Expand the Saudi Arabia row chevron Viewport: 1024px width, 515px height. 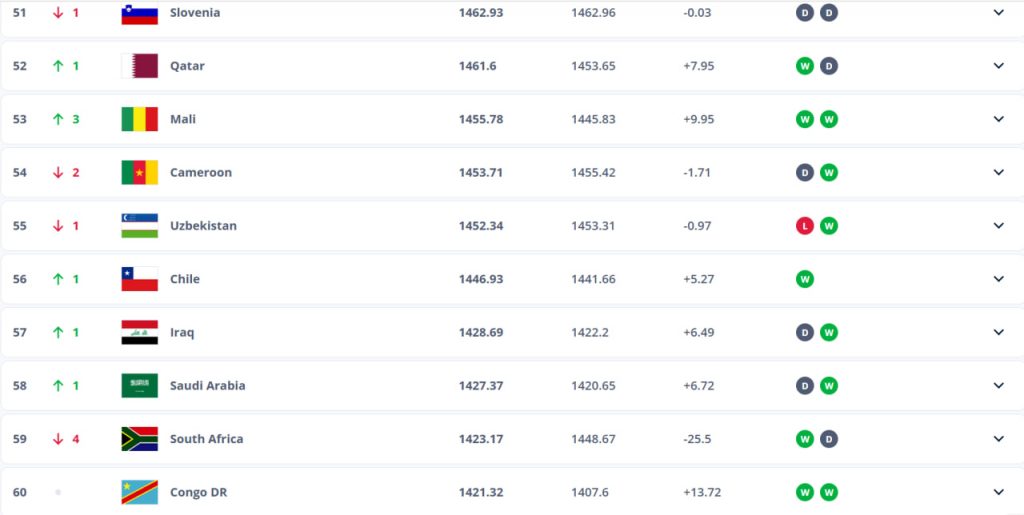coord(998,385)
